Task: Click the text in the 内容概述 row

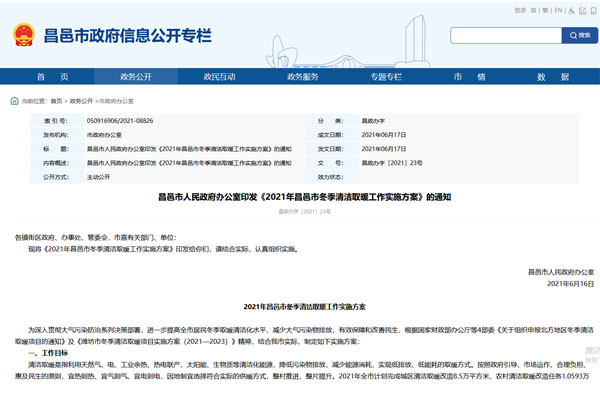Action: (x=189, y=163)
